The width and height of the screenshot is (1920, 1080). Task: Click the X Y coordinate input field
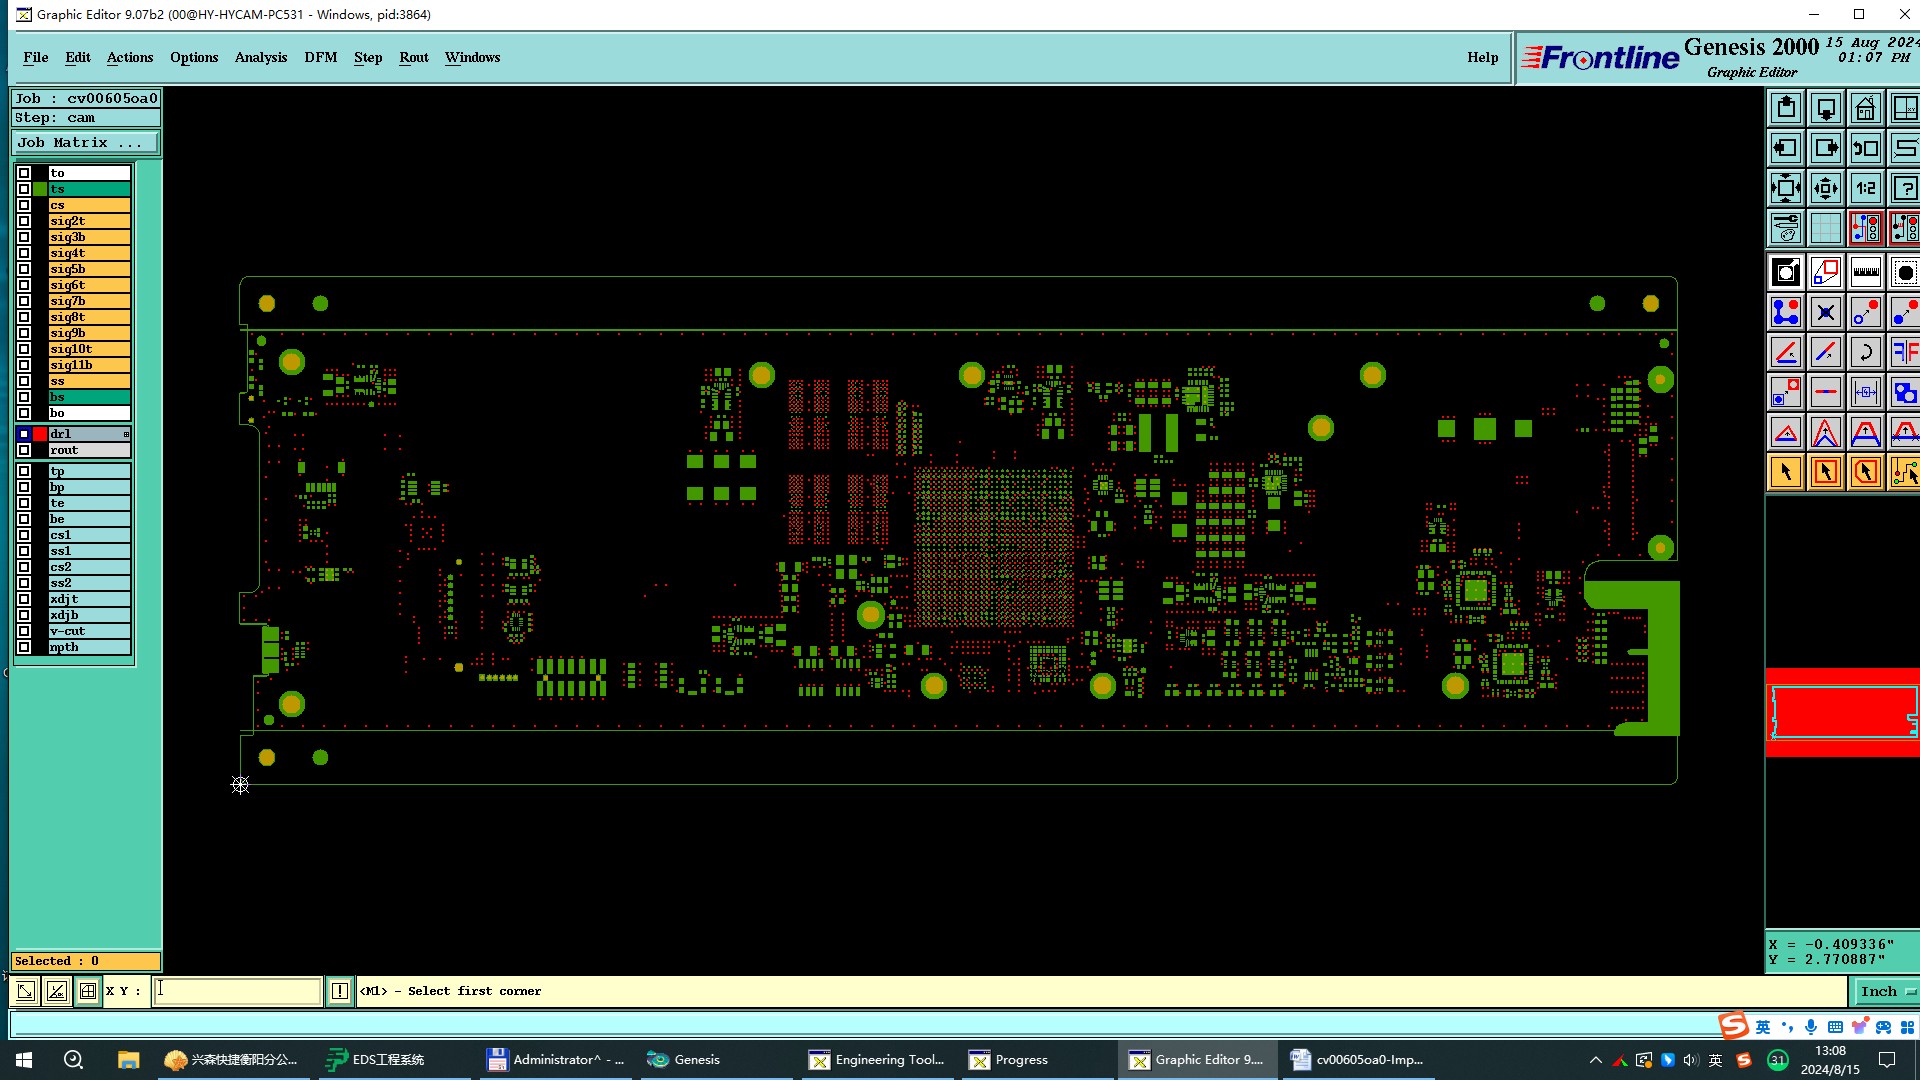237,991
